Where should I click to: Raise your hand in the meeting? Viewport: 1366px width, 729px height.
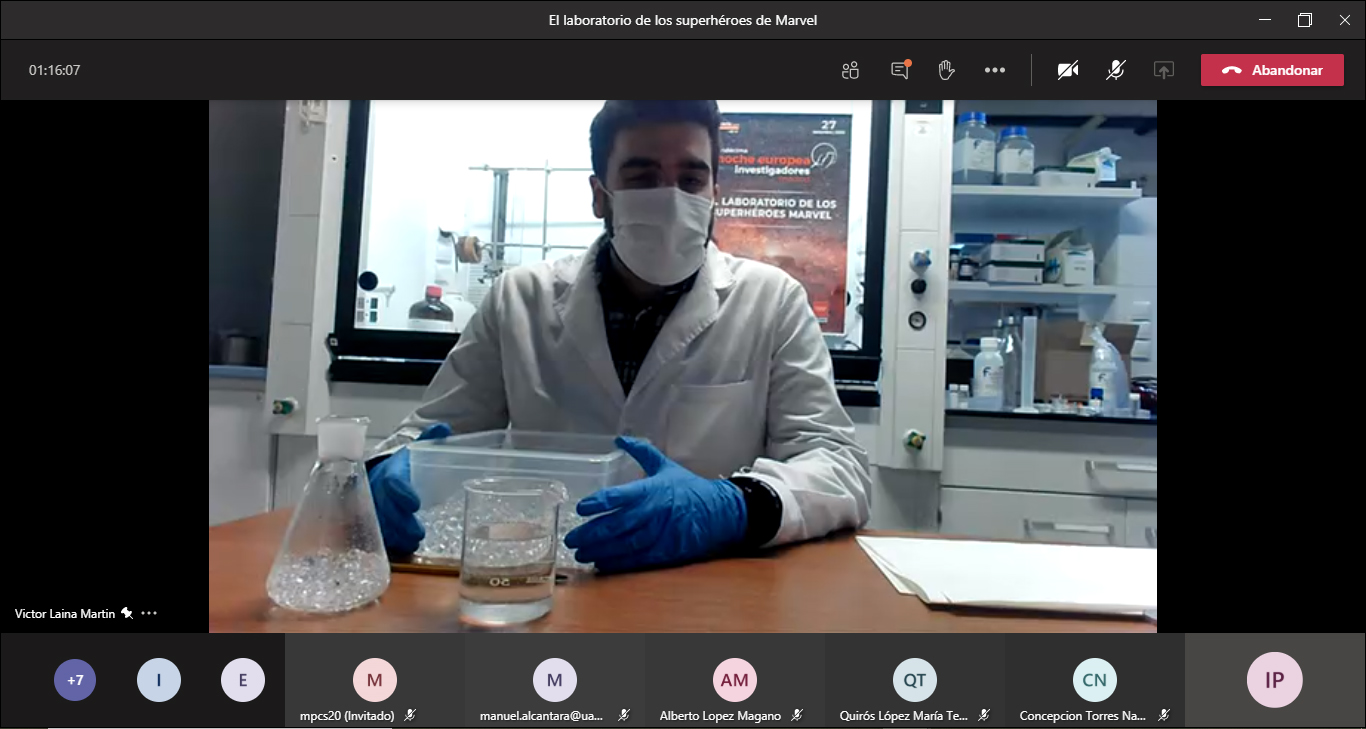click(946, 70)
